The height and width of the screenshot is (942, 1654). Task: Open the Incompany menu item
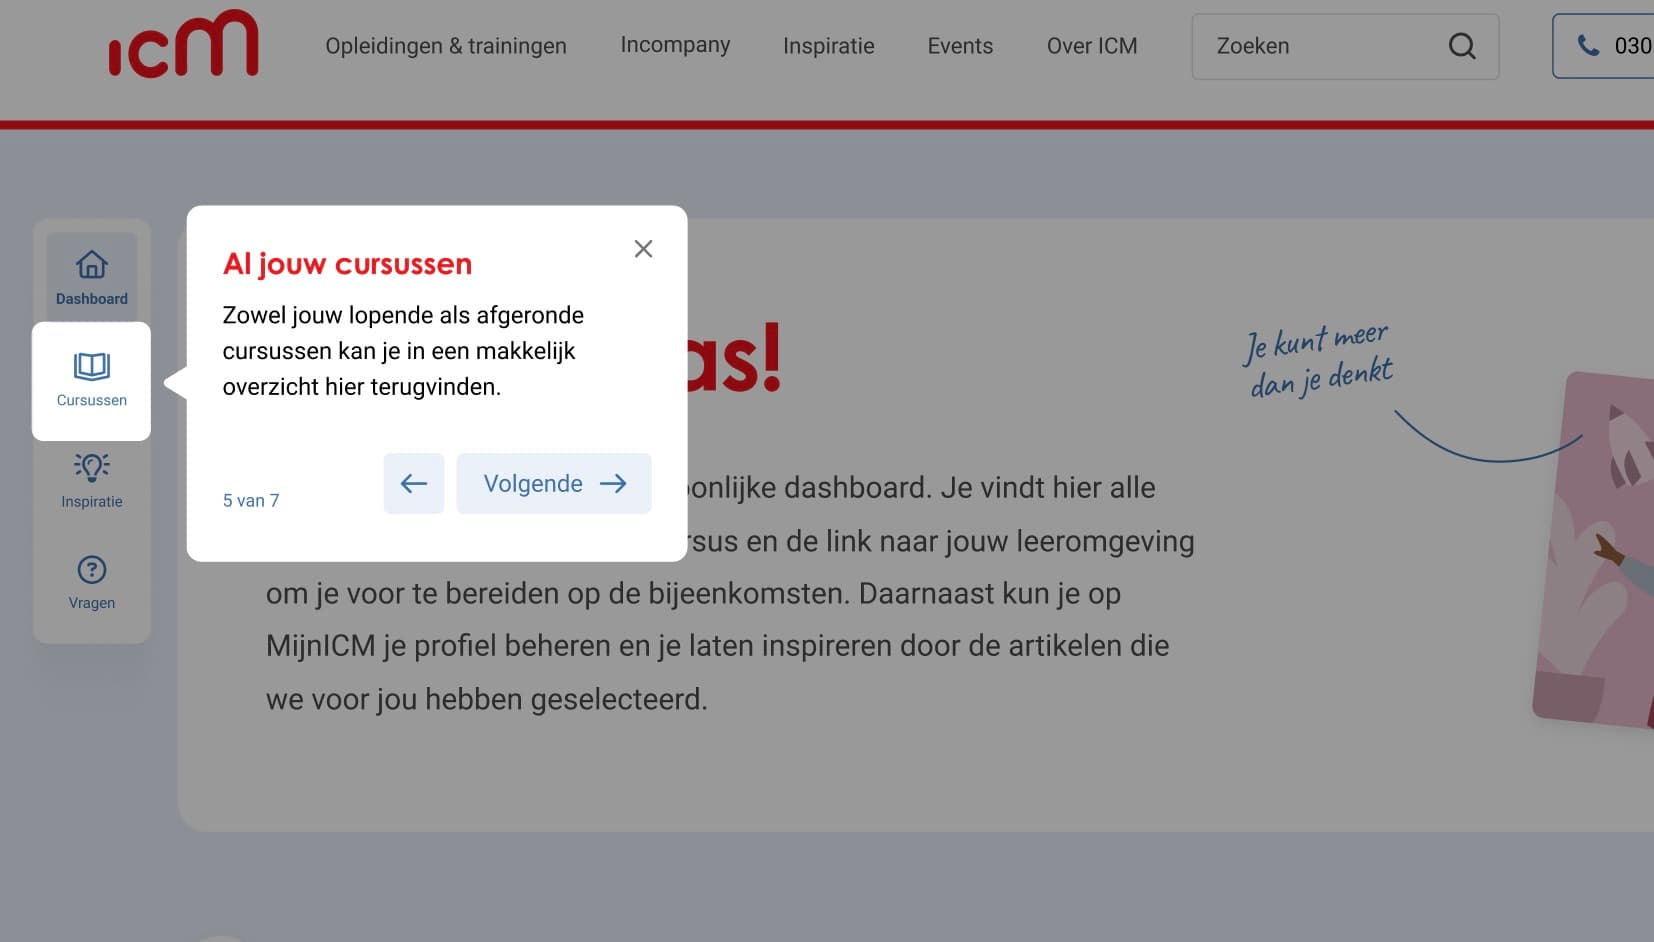tap(675, 45)
